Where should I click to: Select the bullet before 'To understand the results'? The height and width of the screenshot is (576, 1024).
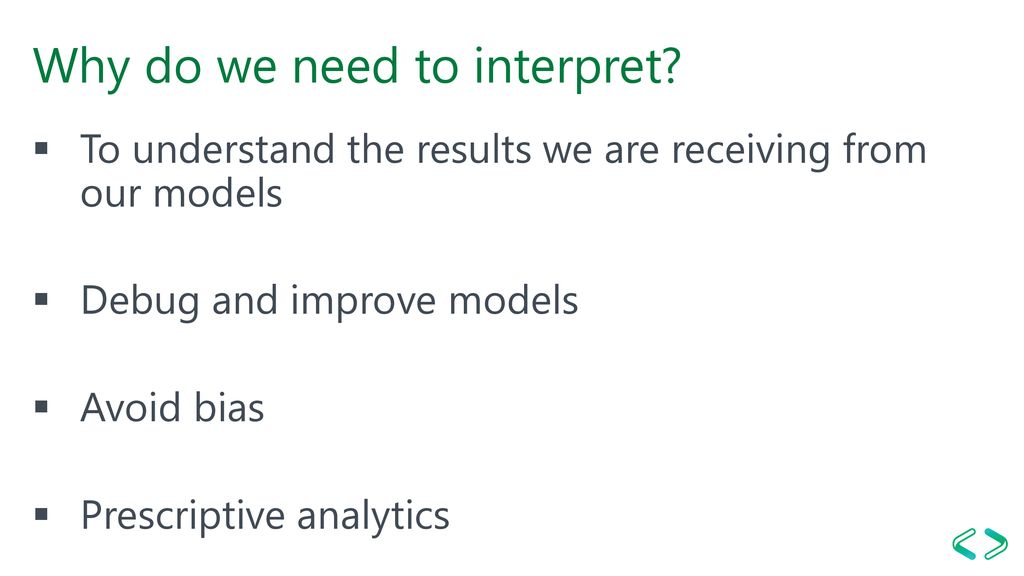point(42,149)
